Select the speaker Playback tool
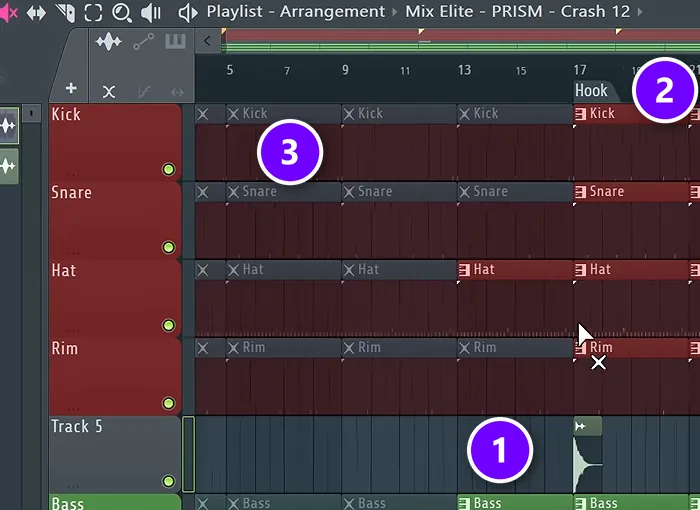 [151, 13]
